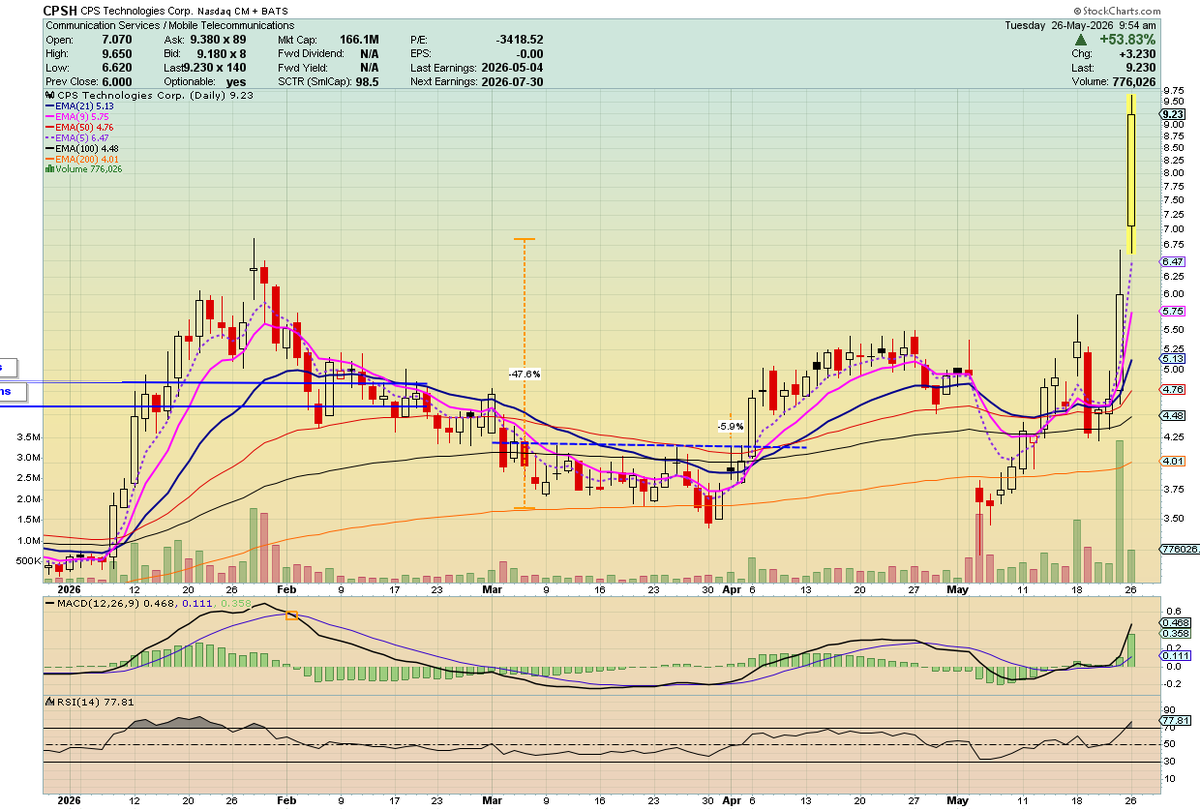Click the 4.01 orange price flag on axis

(1173, 461)
